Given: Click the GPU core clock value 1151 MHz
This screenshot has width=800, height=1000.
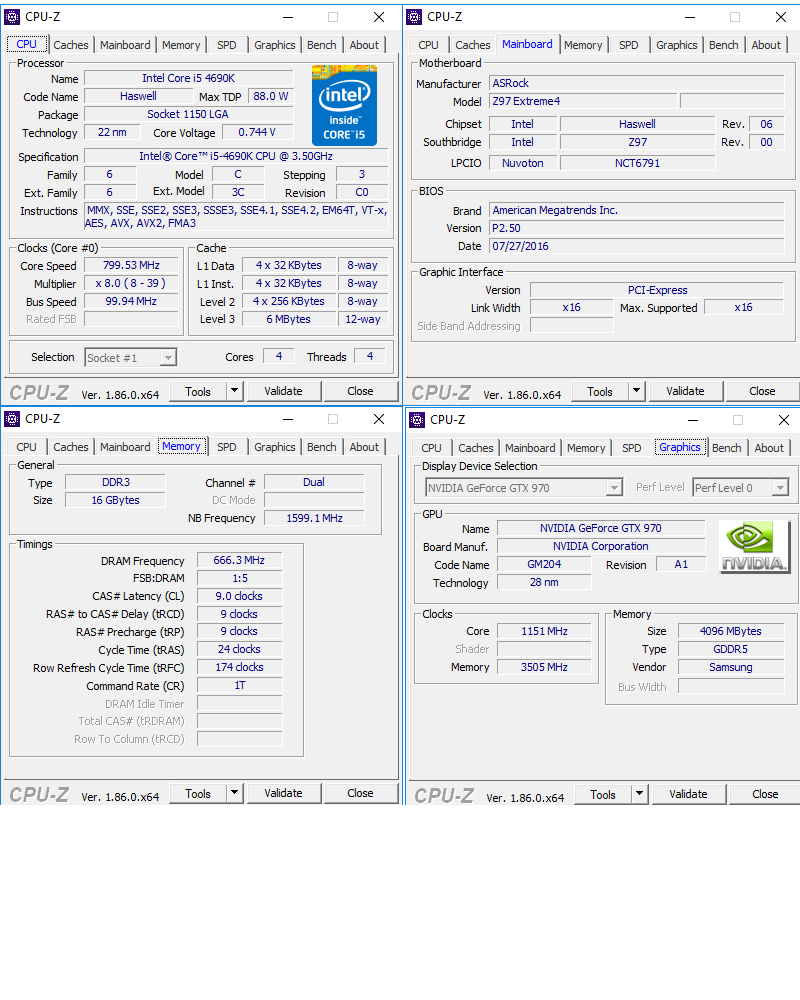Looking at the screenshot, I should coord(544,631).
